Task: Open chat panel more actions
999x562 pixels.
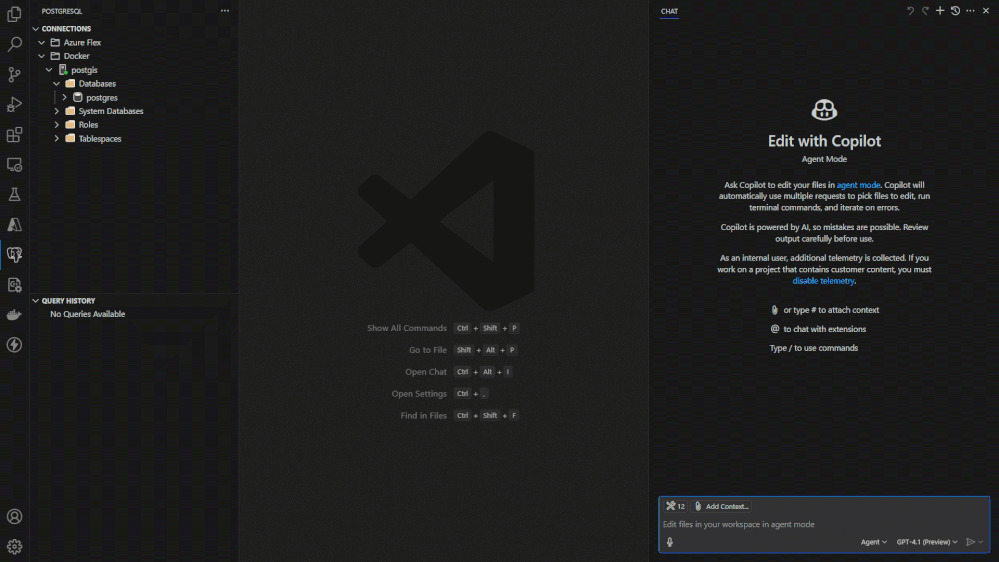Action: [x=970, y=11]
